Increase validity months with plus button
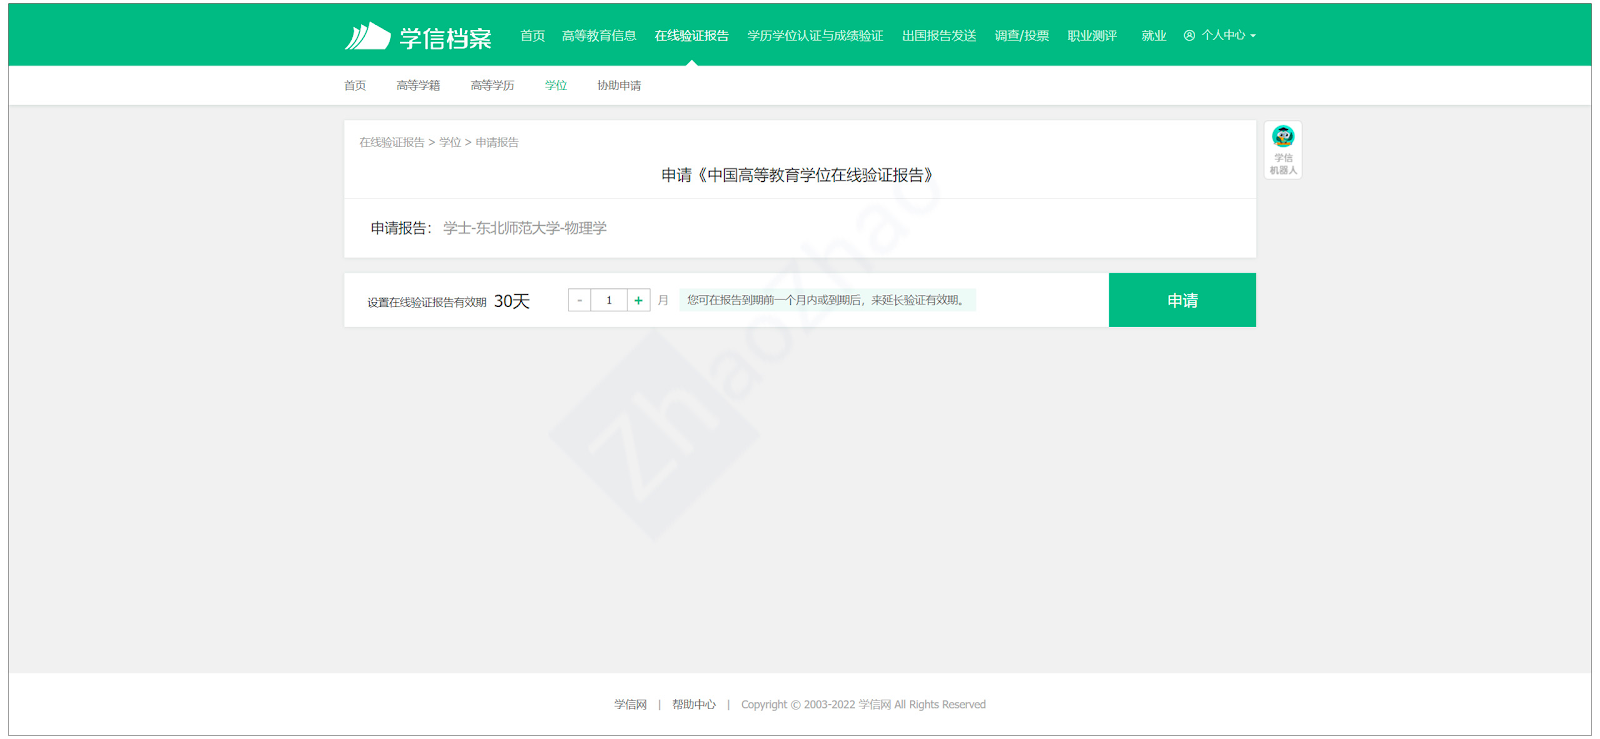Screen dimensions: 1600x739 coord(638,300)
